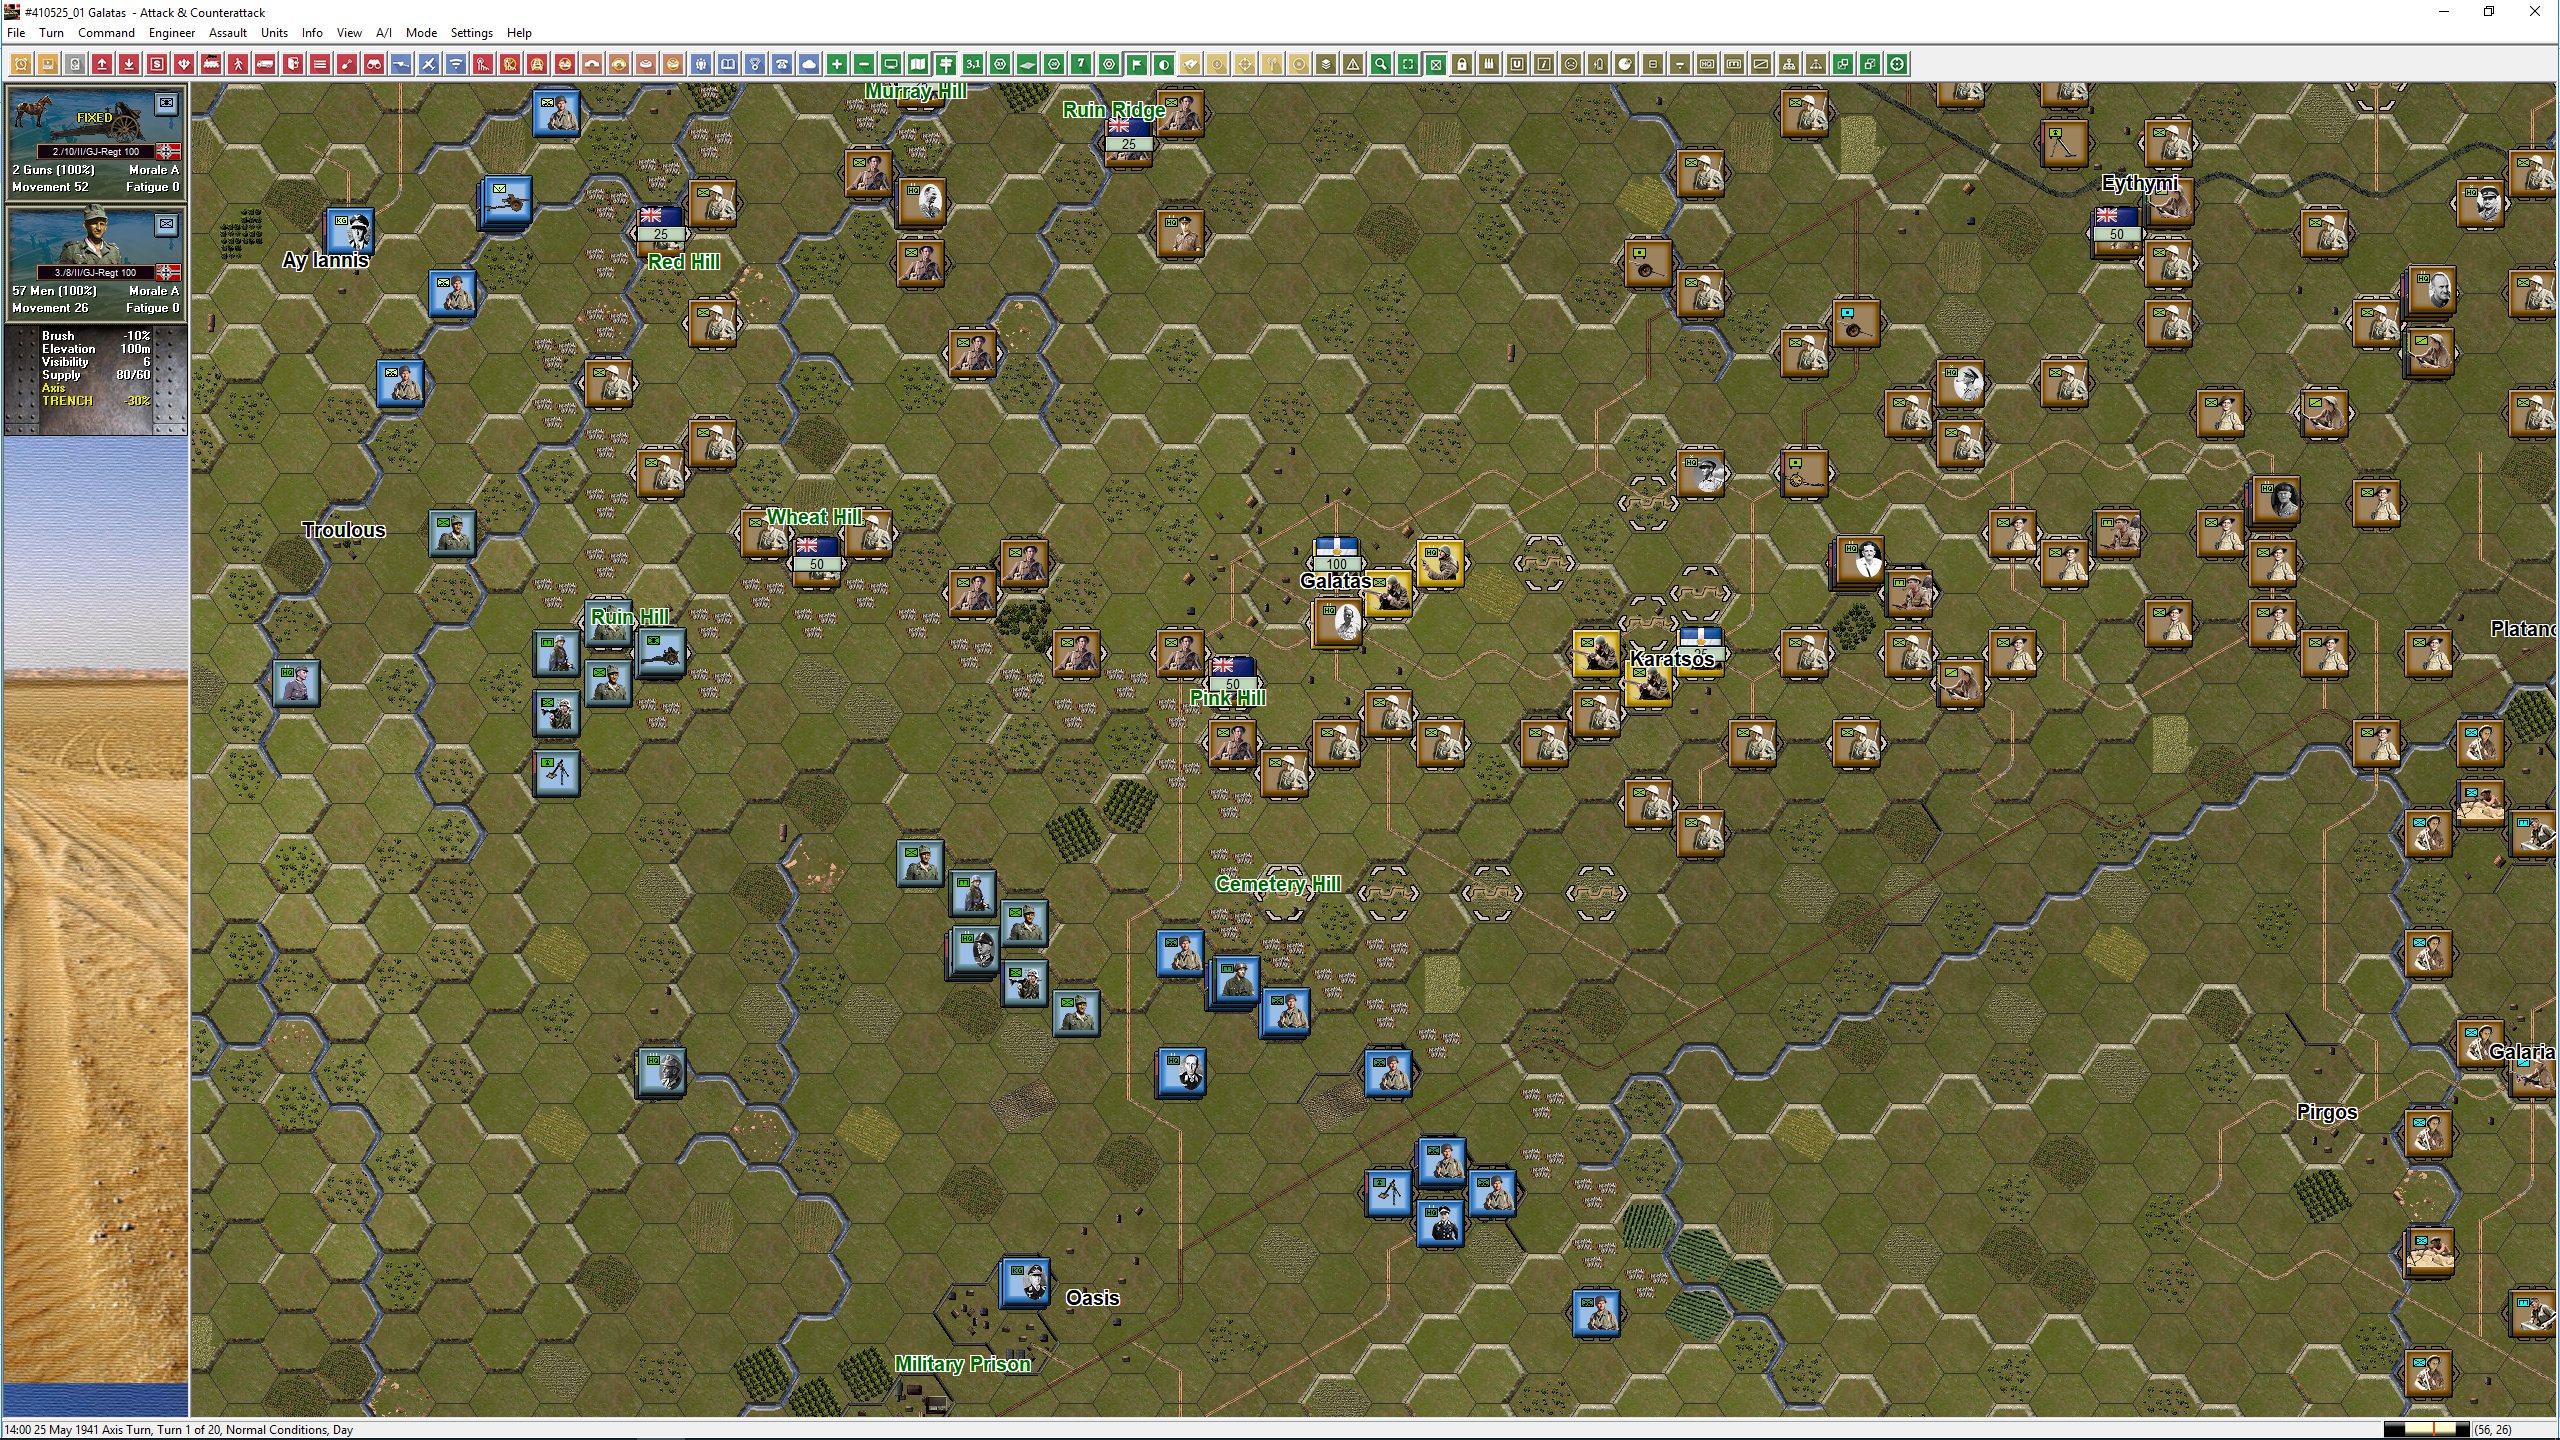Zoom out with the green minus icon

(x=864, y=65)
